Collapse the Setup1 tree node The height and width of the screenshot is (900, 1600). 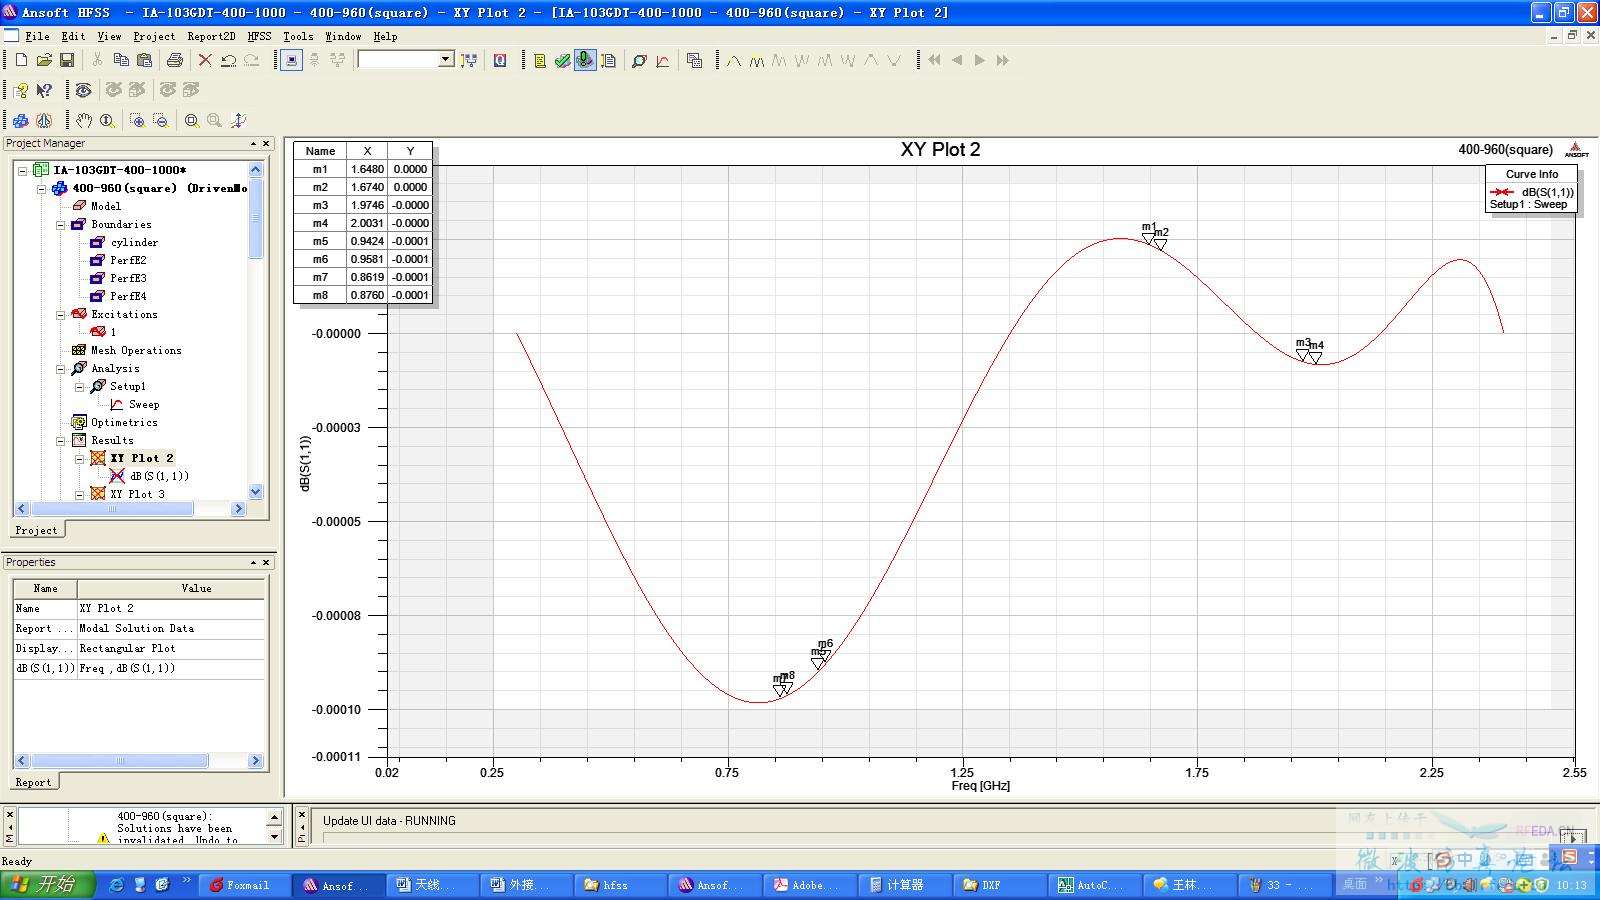pyautogui.click(x=79, y=386)
